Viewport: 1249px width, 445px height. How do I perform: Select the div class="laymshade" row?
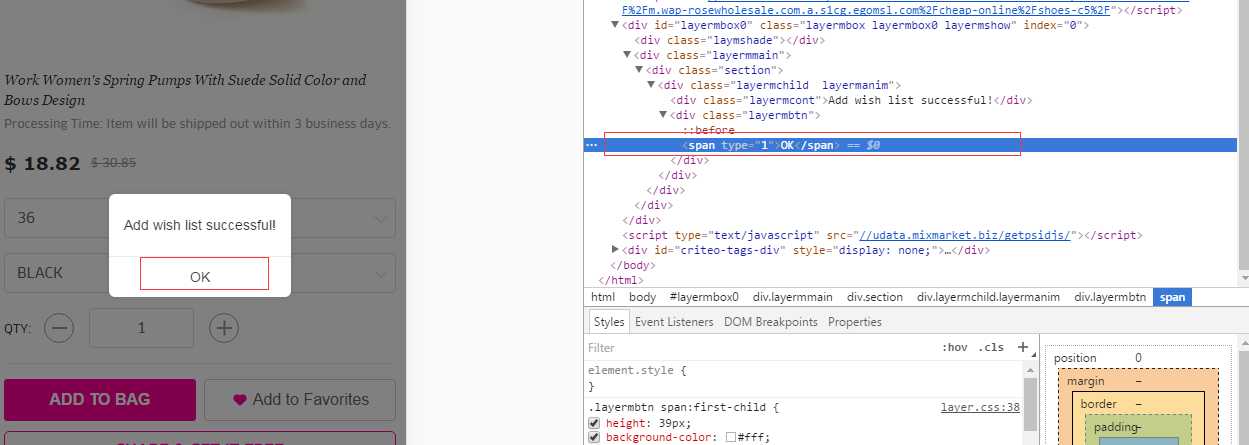click(x=728, y=40)
